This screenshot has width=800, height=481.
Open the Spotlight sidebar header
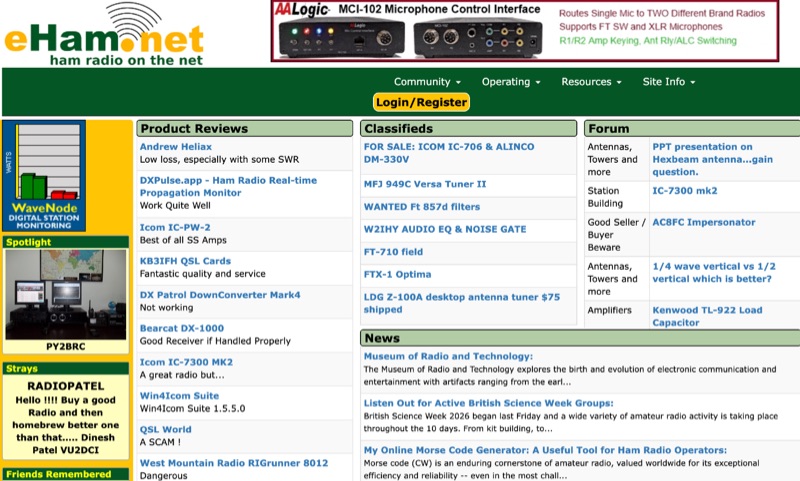66,242
